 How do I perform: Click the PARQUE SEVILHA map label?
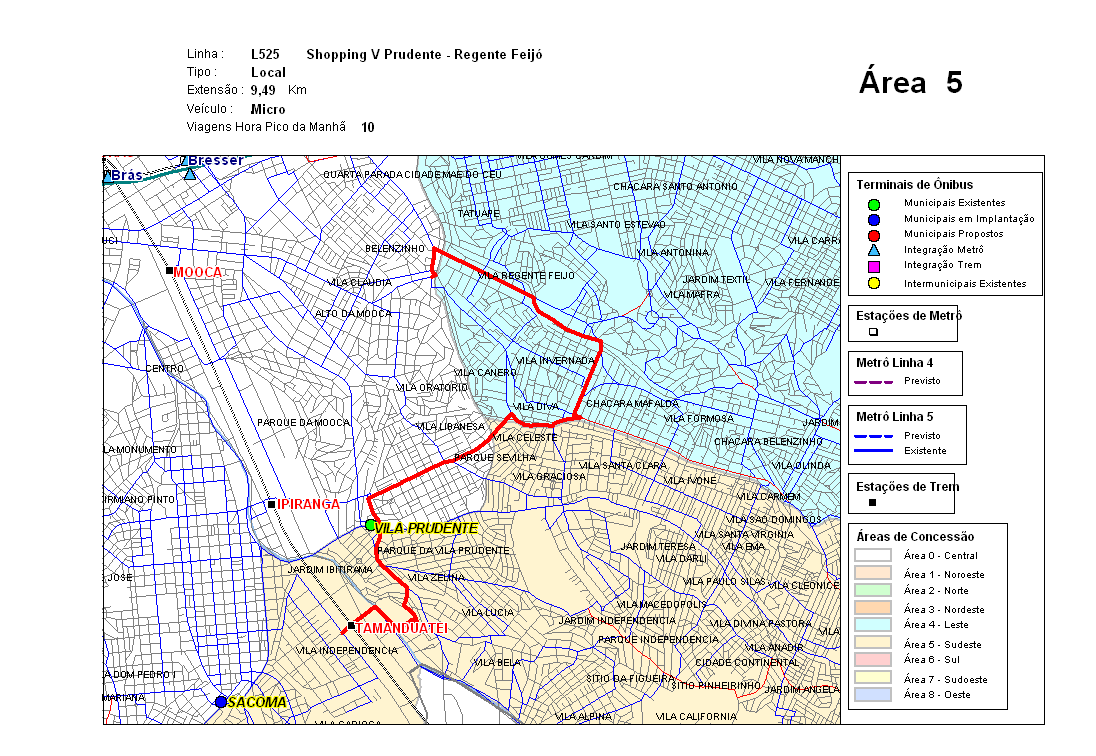click(x=495, y=458)
